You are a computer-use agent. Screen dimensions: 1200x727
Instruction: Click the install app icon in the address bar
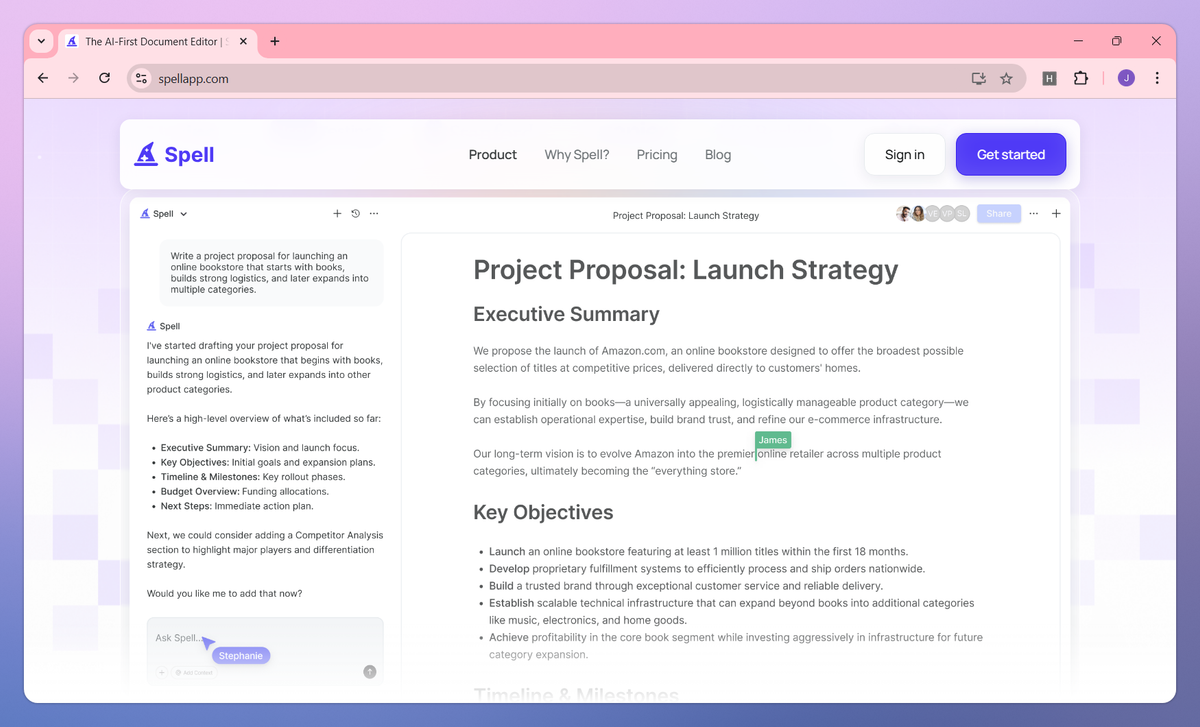[979, 78]
